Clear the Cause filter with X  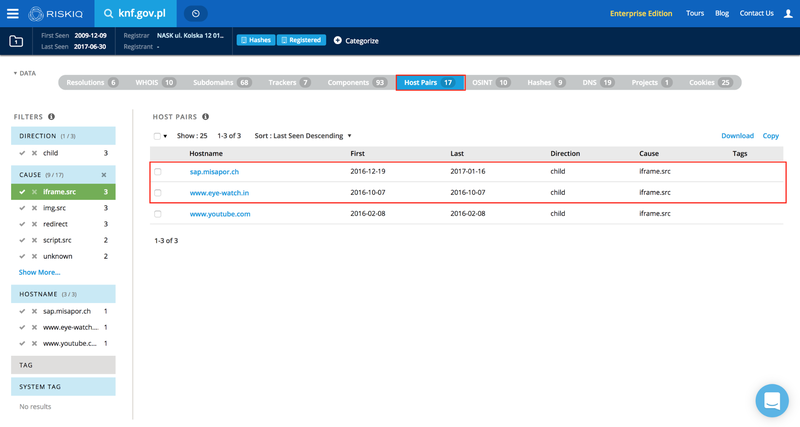(x=104, y=174)
